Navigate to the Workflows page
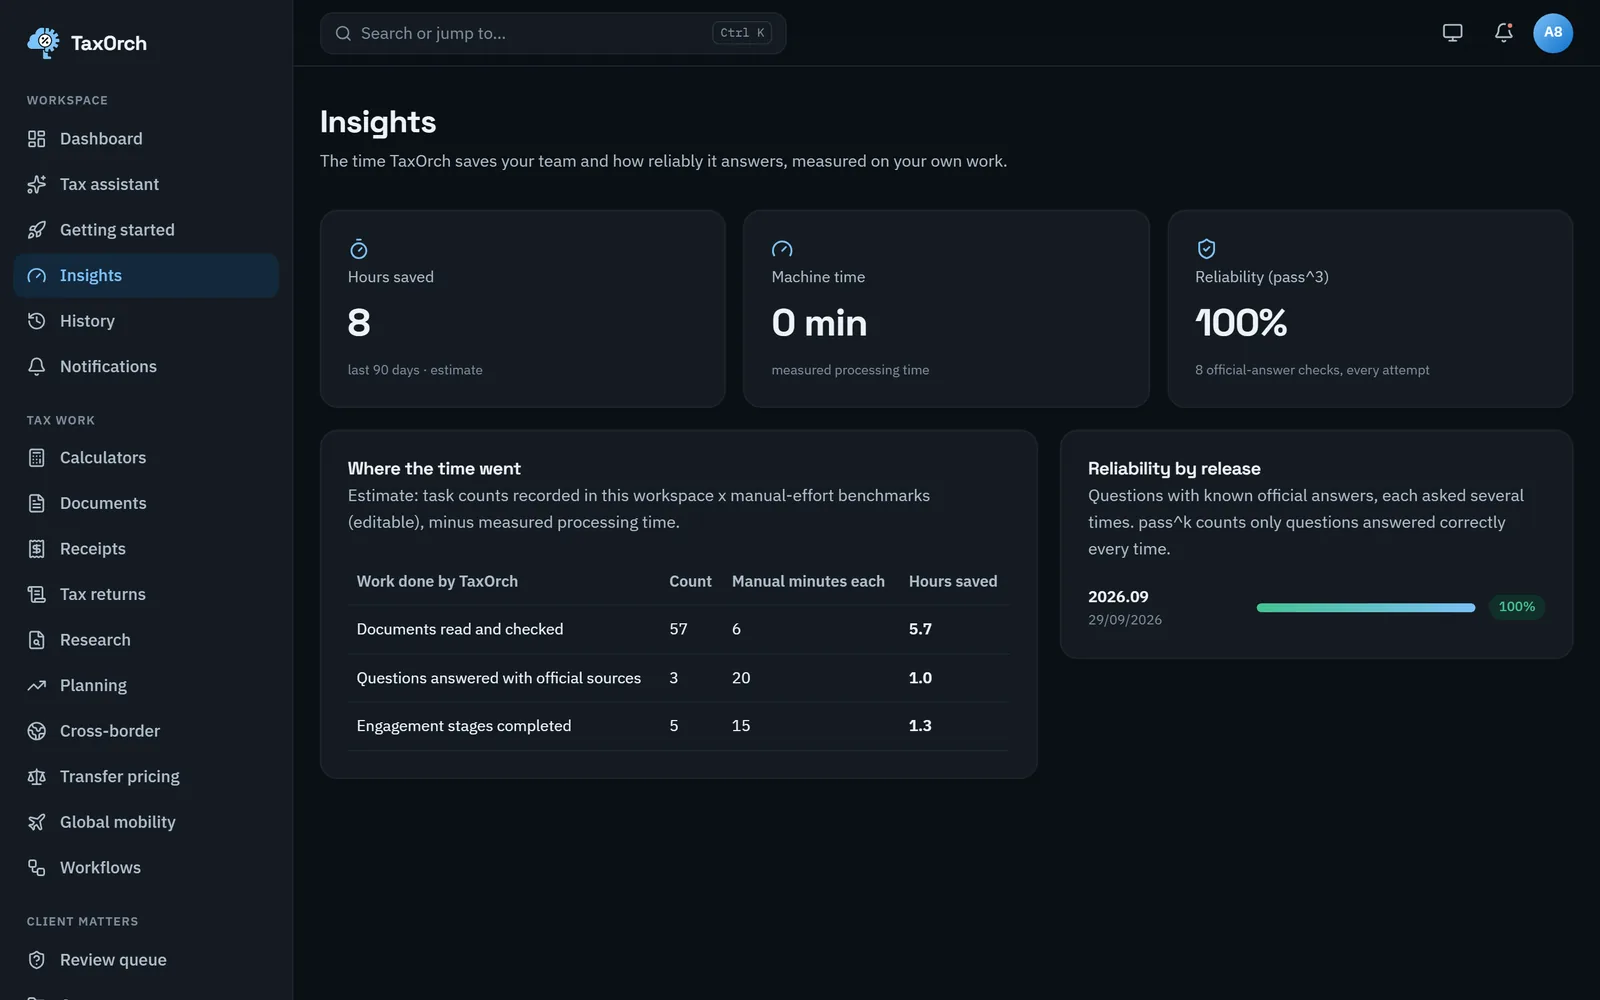 point(146,867)
